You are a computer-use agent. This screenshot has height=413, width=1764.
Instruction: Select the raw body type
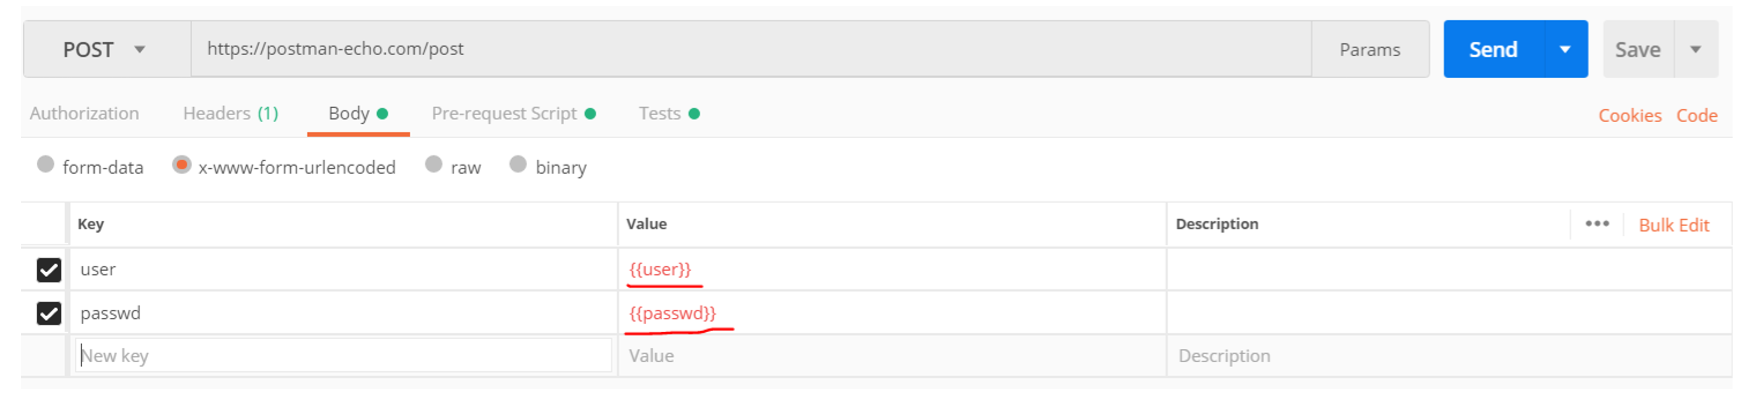tap(434, 165)
